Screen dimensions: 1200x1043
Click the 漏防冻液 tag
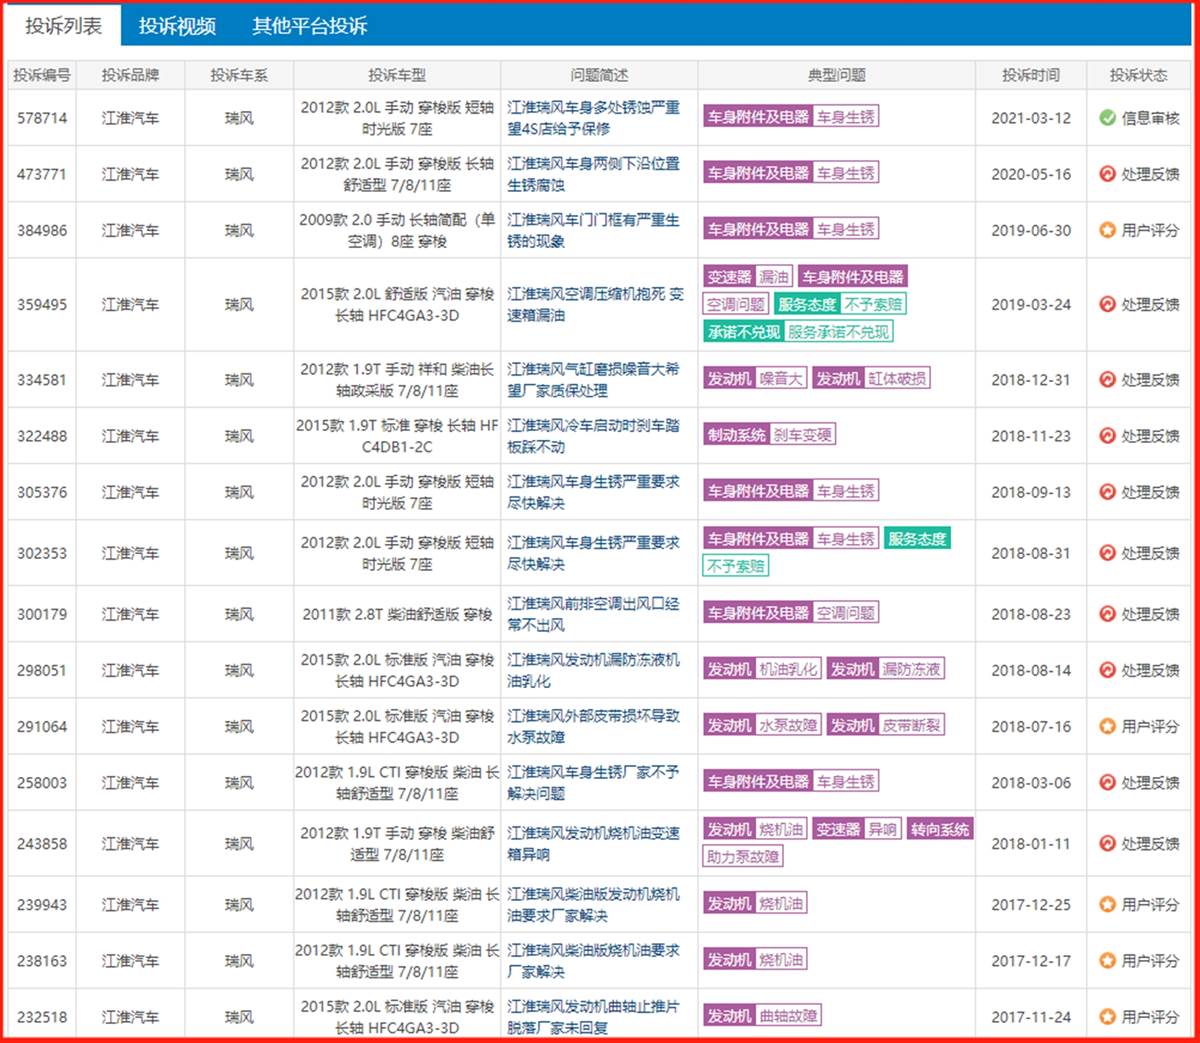point(910,669)
